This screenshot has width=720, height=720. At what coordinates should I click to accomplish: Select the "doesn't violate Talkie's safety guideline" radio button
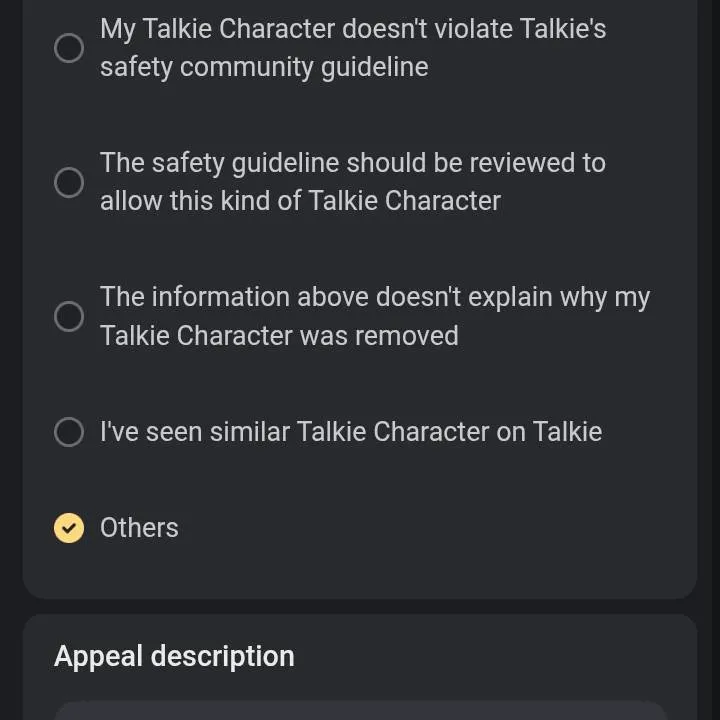pyautogui.click(x=69, y=48)
